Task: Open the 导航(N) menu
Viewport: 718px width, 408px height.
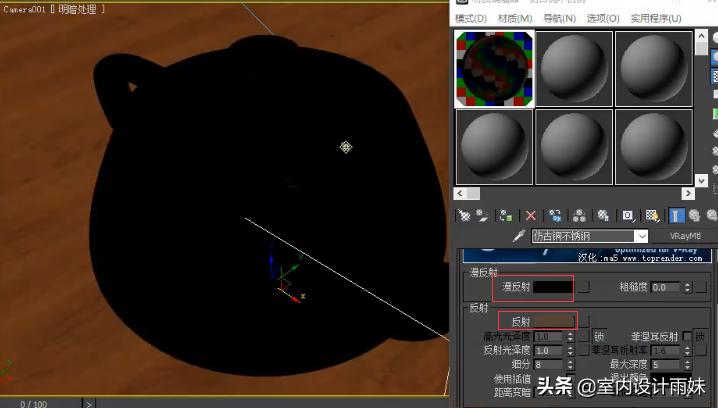Action: 559,18
